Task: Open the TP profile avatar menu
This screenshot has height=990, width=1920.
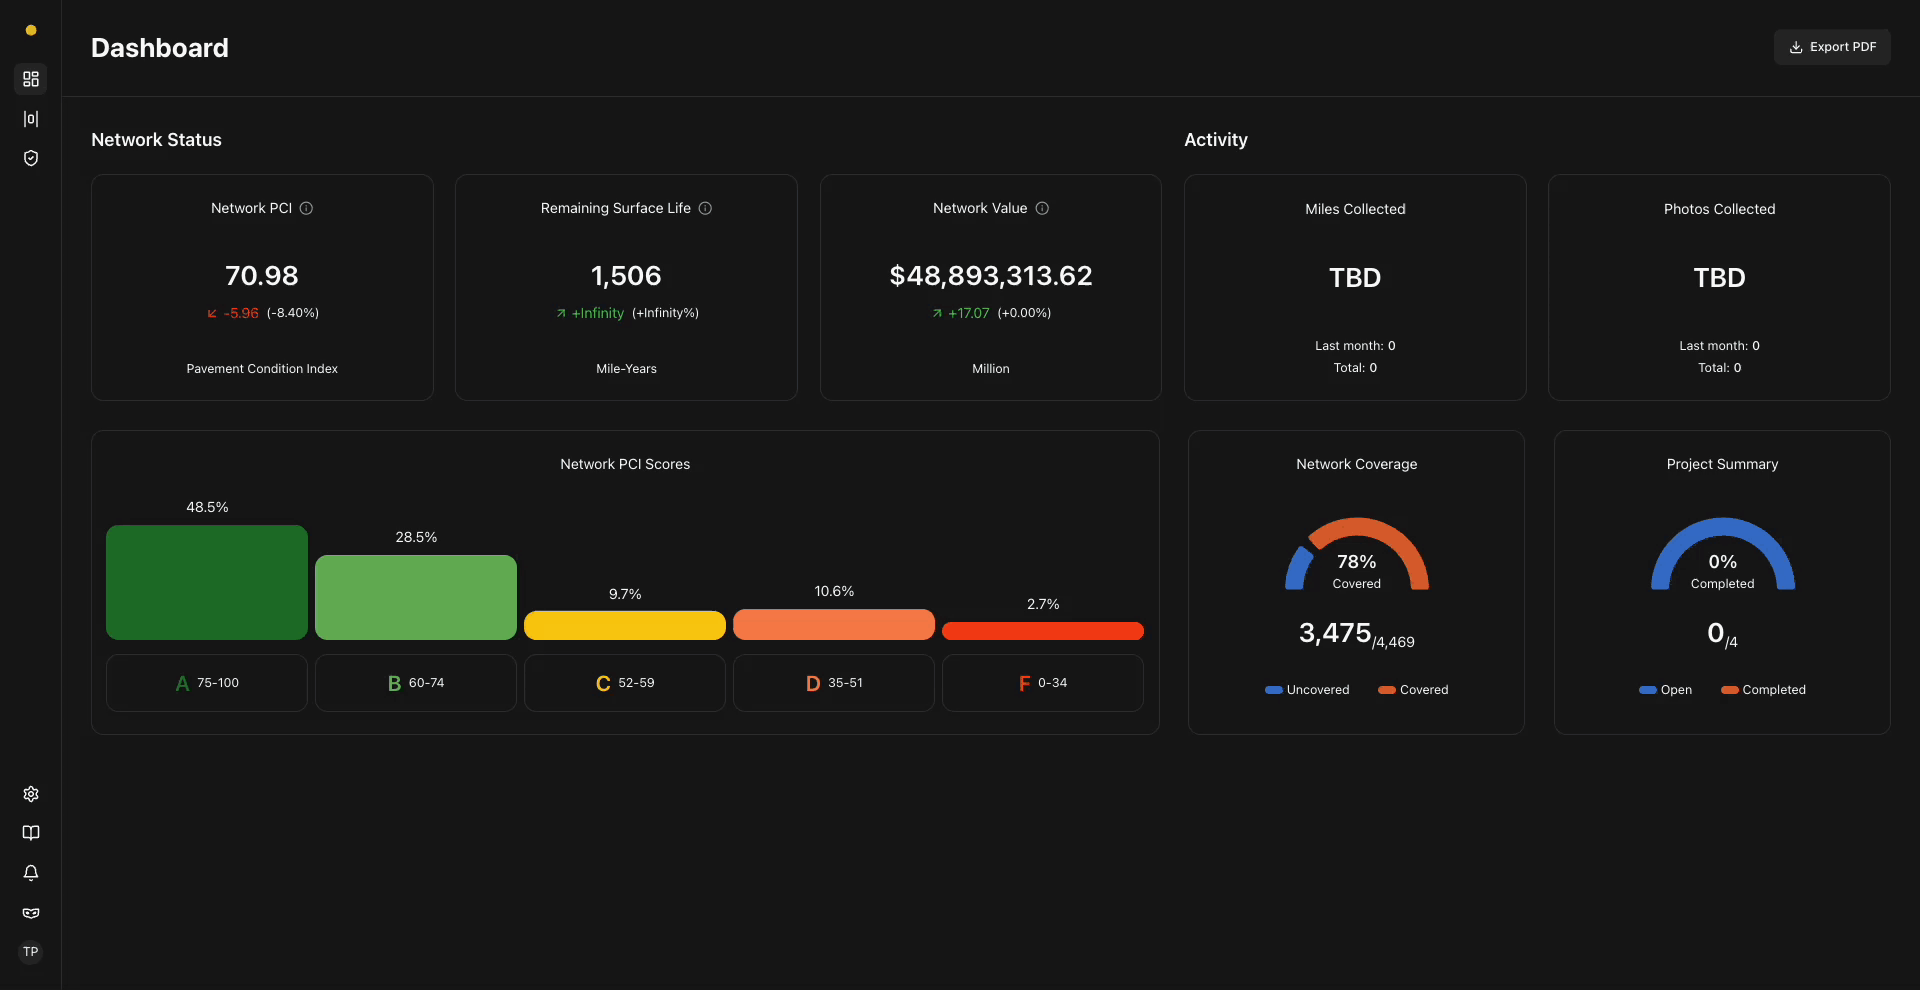Action: [x=31, y=952]
